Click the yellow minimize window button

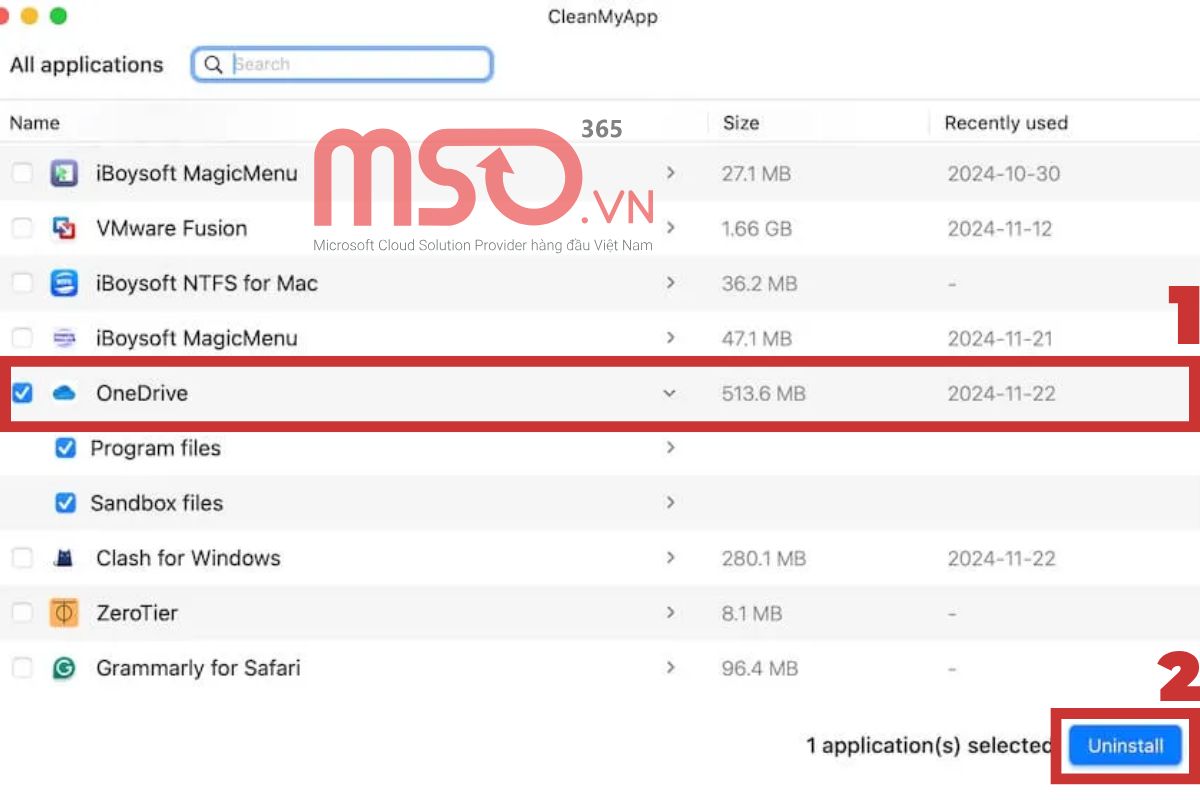click(x=29, y=16)
